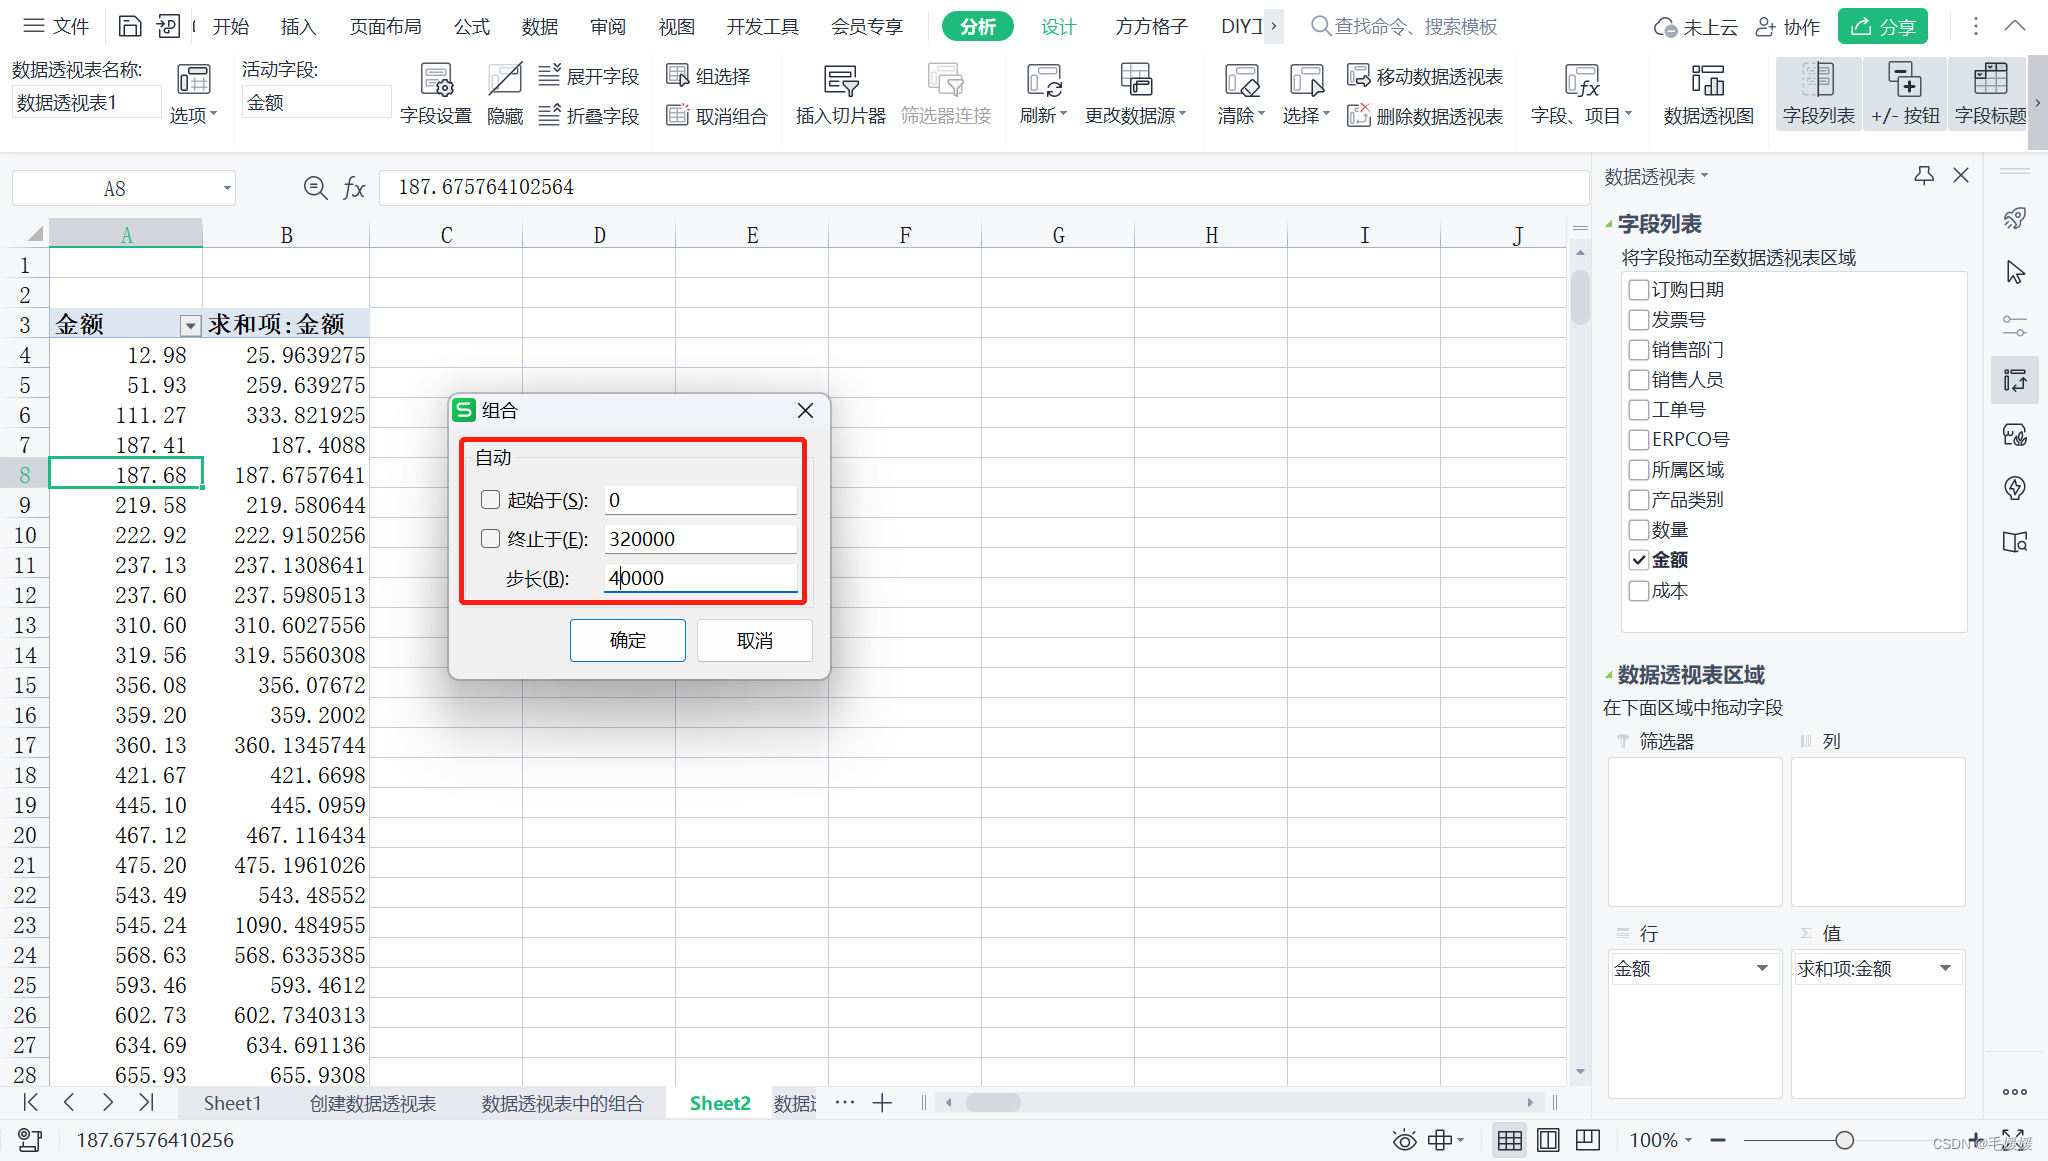Open 金额 row field dropdown in pane

coord(1762,968)
